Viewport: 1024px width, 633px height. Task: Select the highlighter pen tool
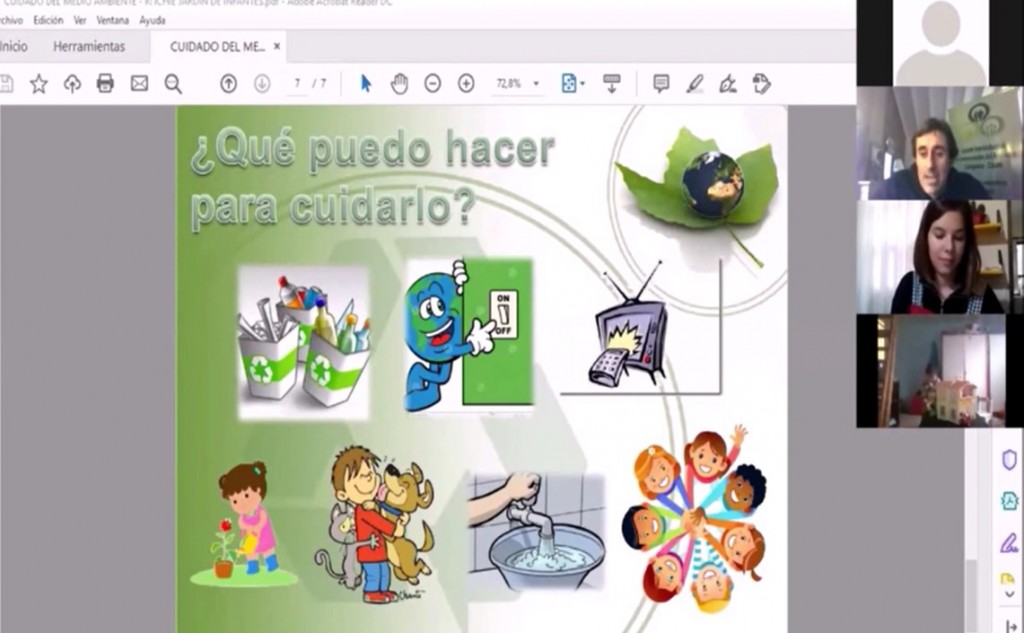695,84
